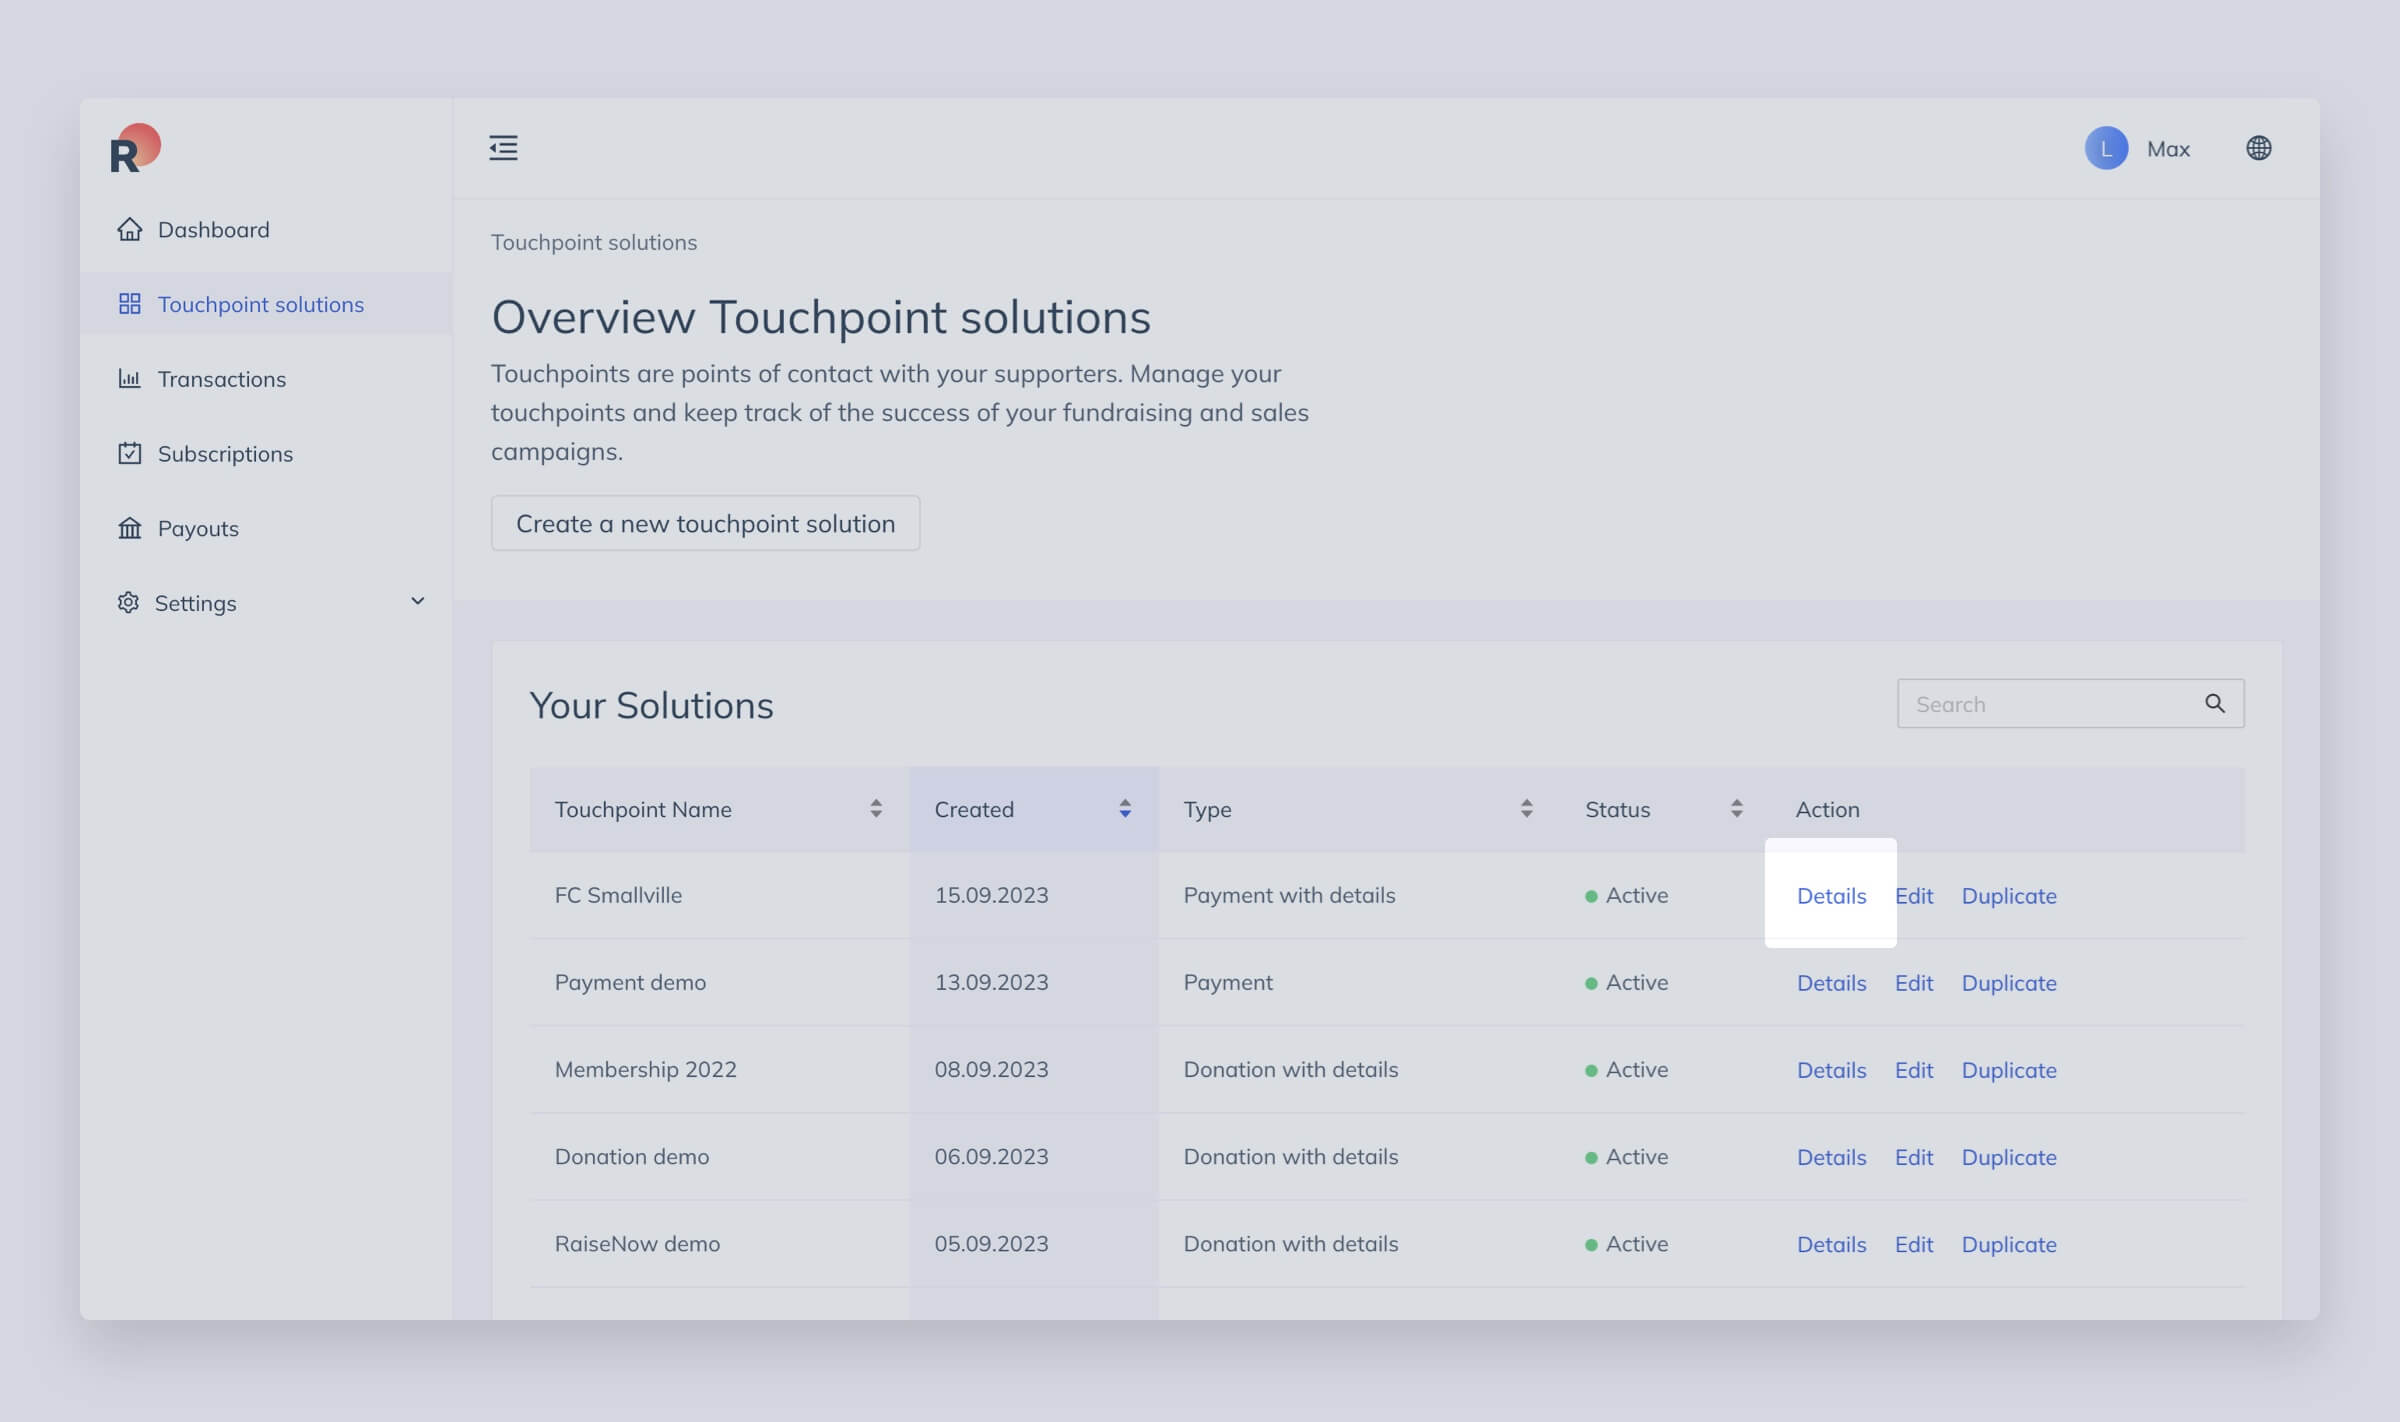Image resolution: width=2400 pixels, height=1422 pixels.
Task: Click the search magnifier icon
Action: (x=2215, y=704)
